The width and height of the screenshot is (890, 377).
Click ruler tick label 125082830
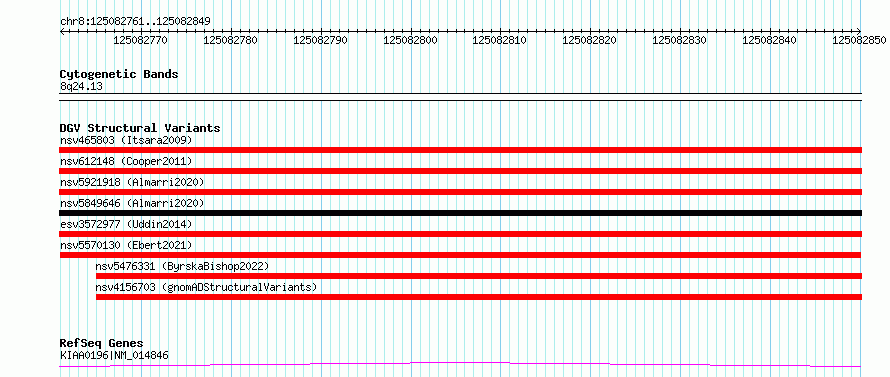tap(679, 40)
